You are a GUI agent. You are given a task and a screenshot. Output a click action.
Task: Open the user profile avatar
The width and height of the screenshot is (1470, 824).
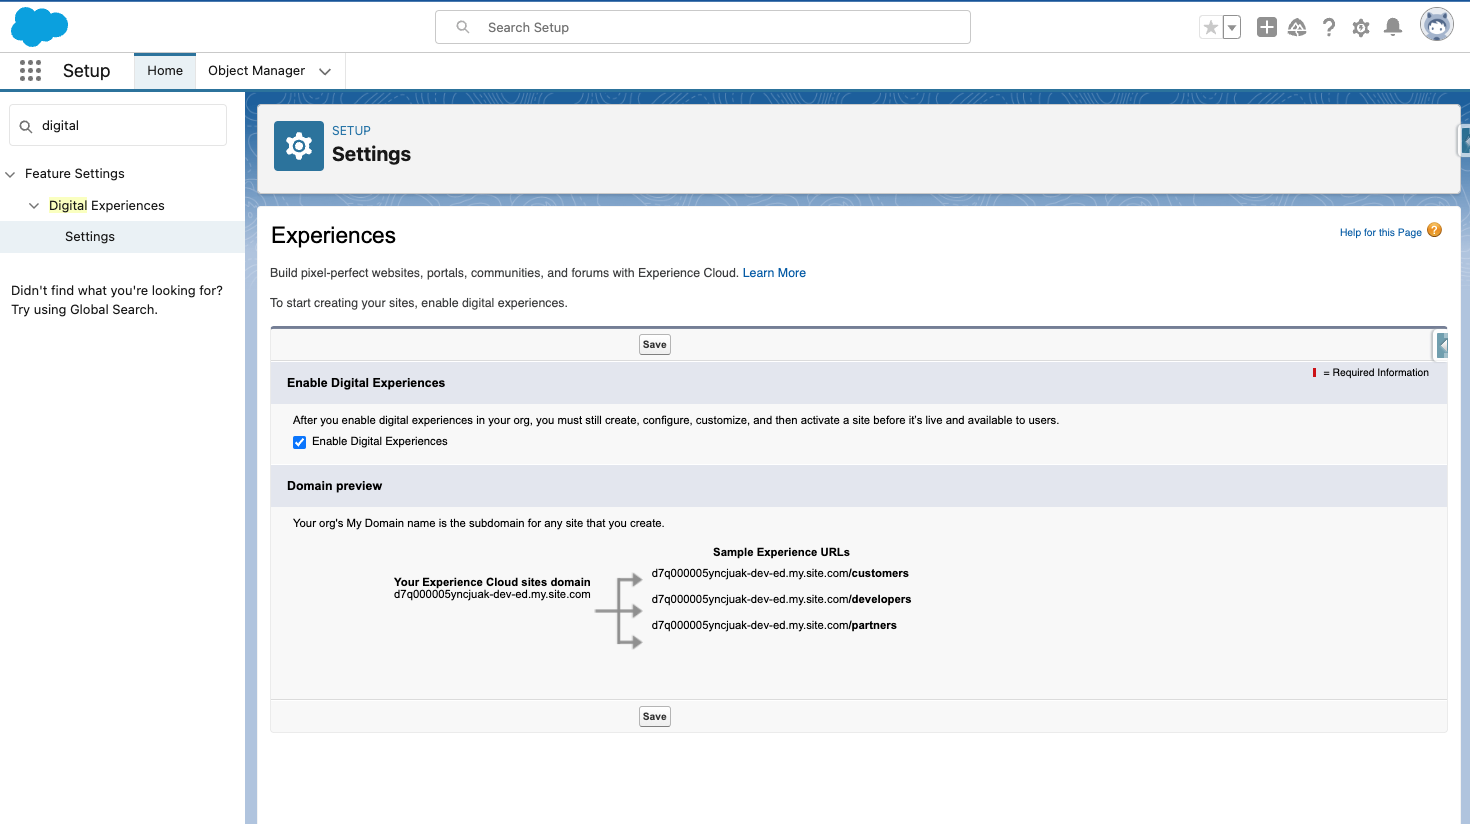point(1436,25)
